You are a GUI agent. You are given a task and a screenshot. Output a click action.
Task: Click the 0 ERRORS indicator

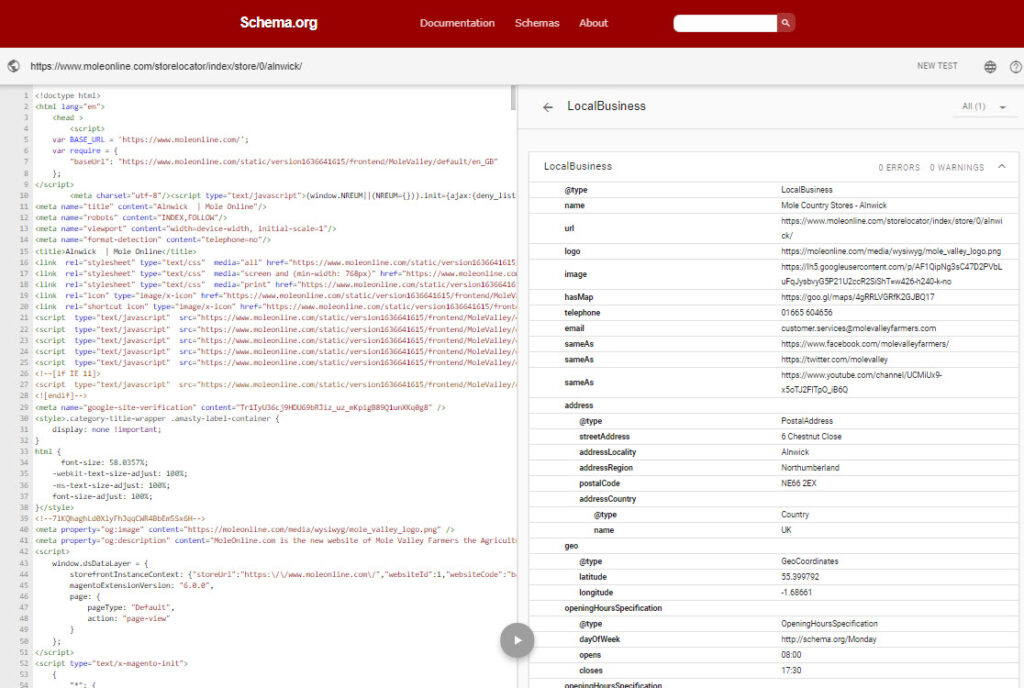(x=899, y=167)
